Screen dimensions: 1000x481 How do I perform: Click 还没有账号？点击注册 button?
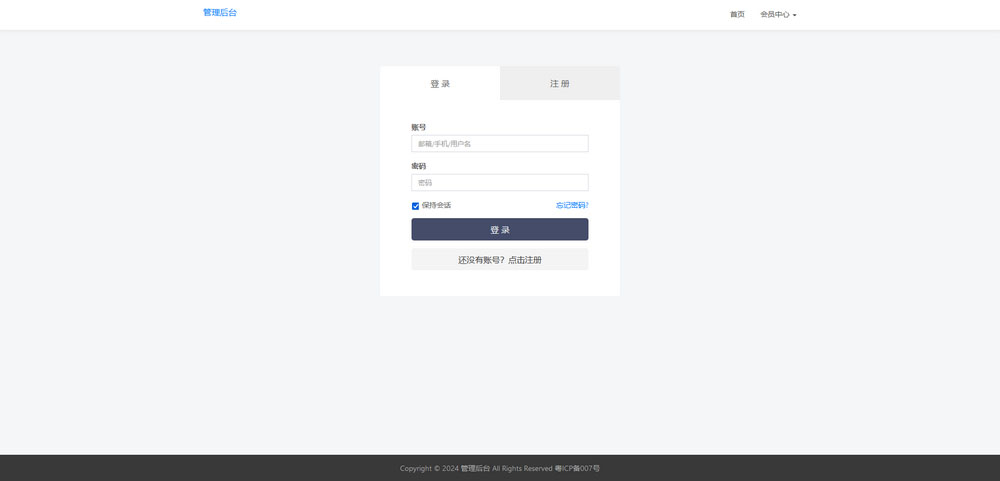click(x=499, y=260)
